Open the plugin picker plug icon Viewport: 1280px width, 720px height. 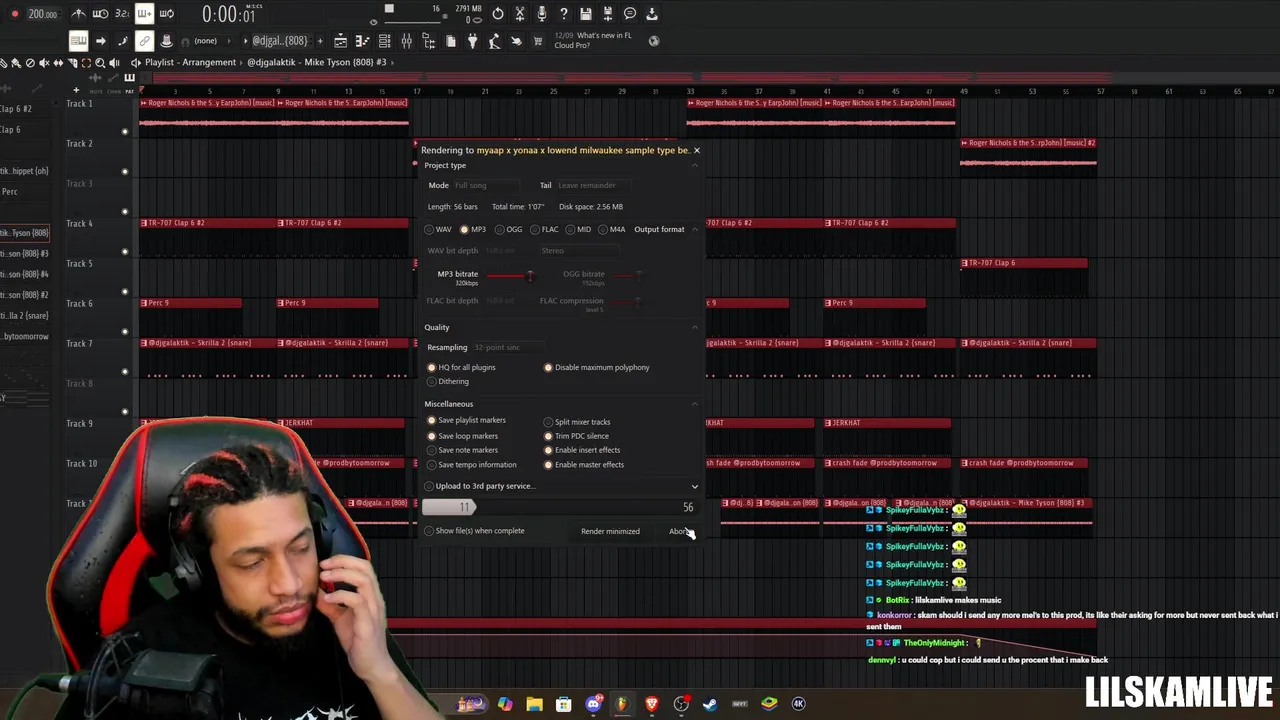pos(472,41)
